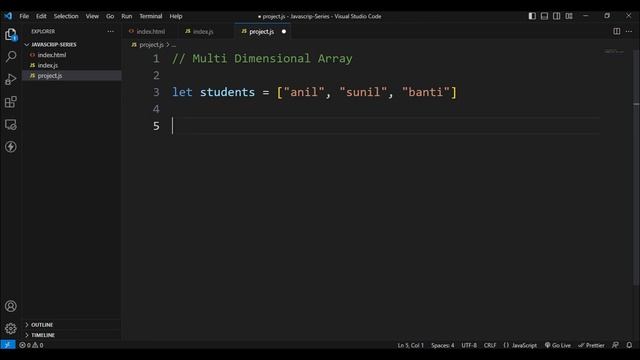Viewport: 640px width, 360px height.
Task: Click the VS Code logo icon in title bar
Action: click(x=8, y=16)
